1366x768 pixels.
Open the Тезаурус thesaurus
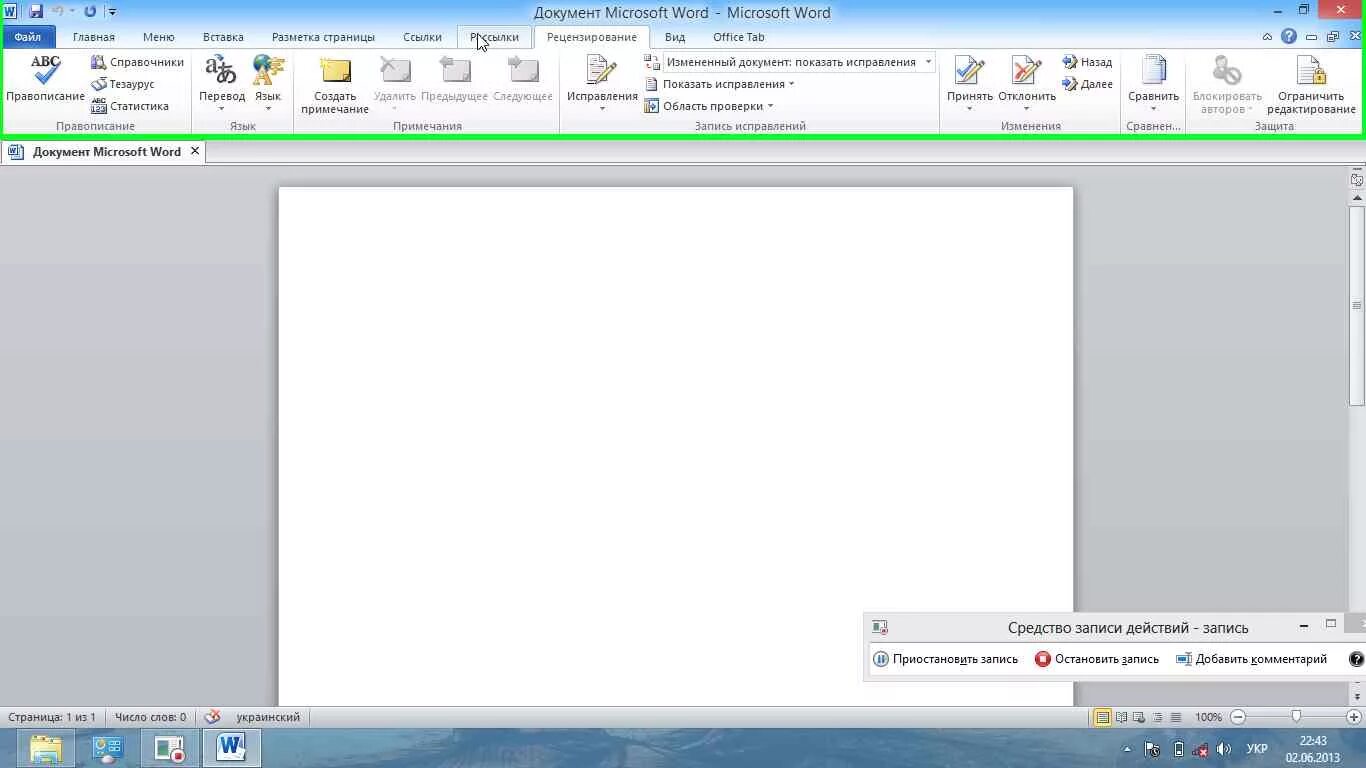tap(123, 84)
